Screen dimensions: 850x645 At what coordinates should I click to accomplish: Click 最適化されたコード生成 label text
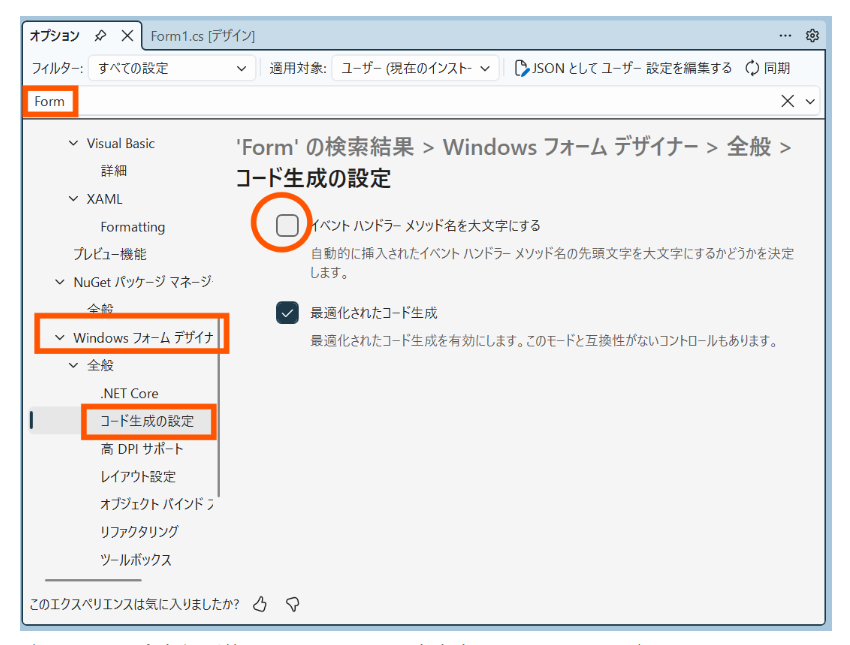374,313
